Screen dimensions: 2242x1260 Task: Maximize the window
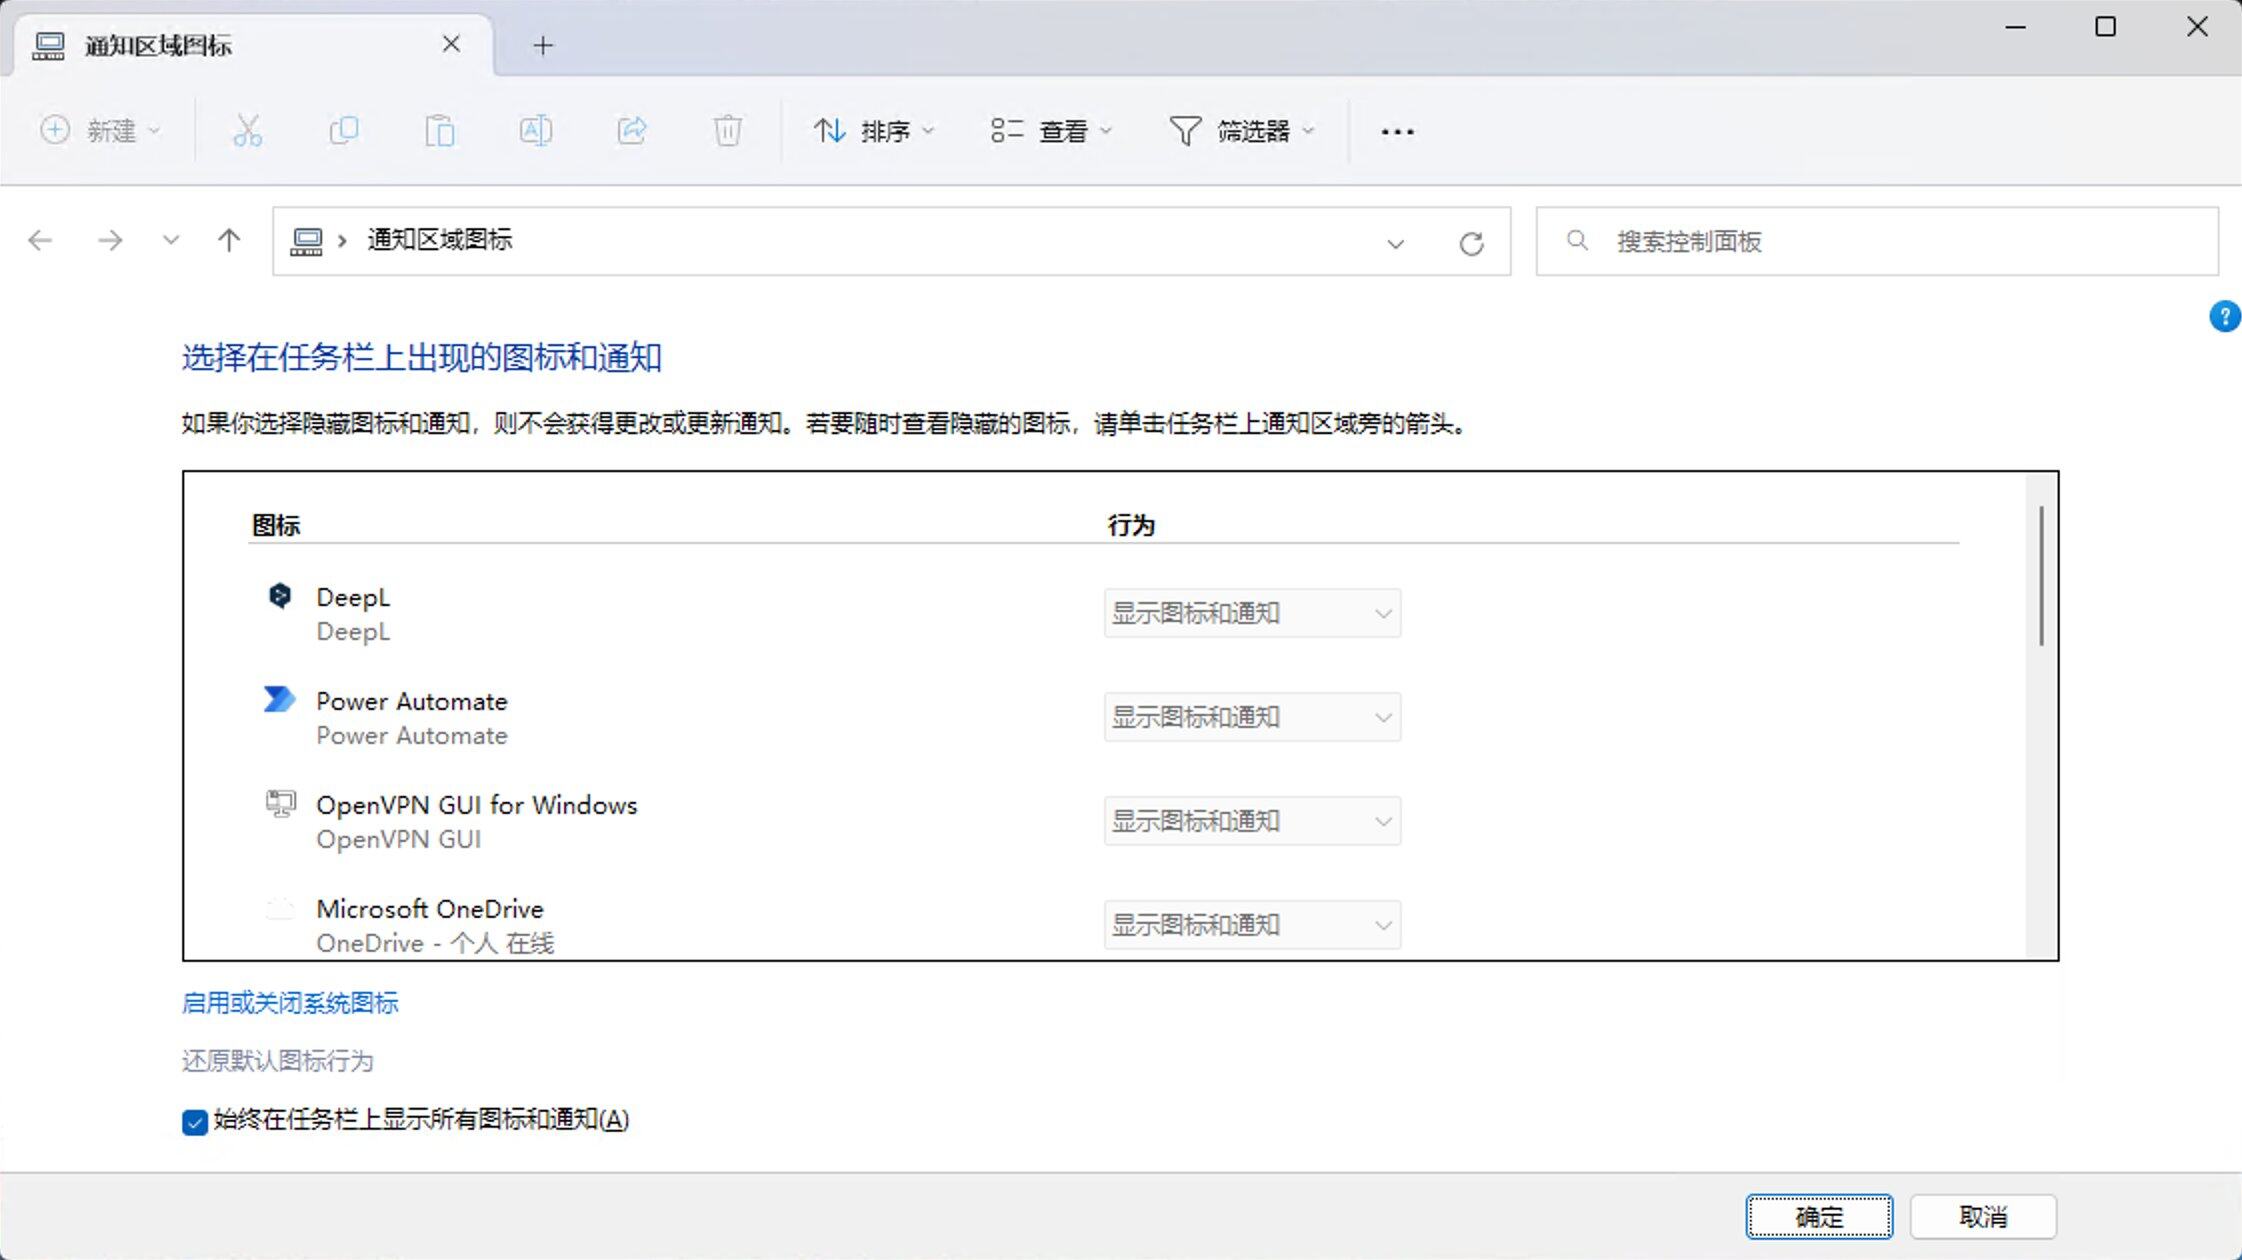[x=2105, y=27]
